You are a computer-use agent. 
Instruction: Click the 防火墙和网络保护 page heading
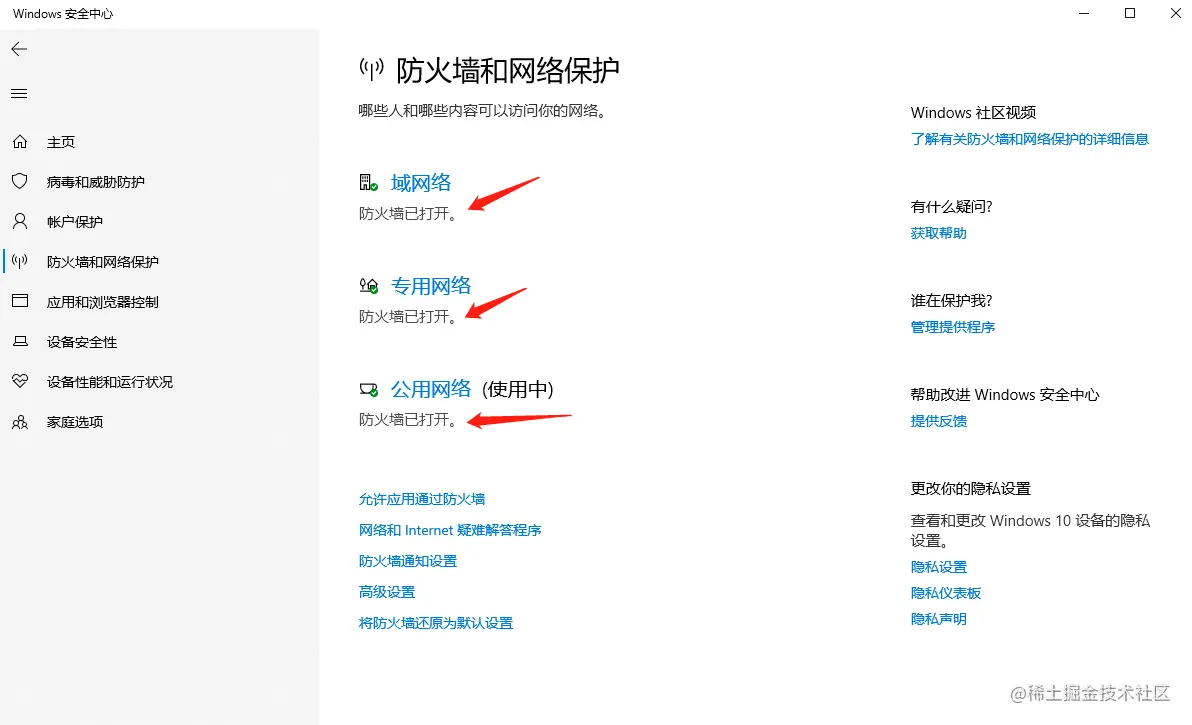click(x=508, y=70)
